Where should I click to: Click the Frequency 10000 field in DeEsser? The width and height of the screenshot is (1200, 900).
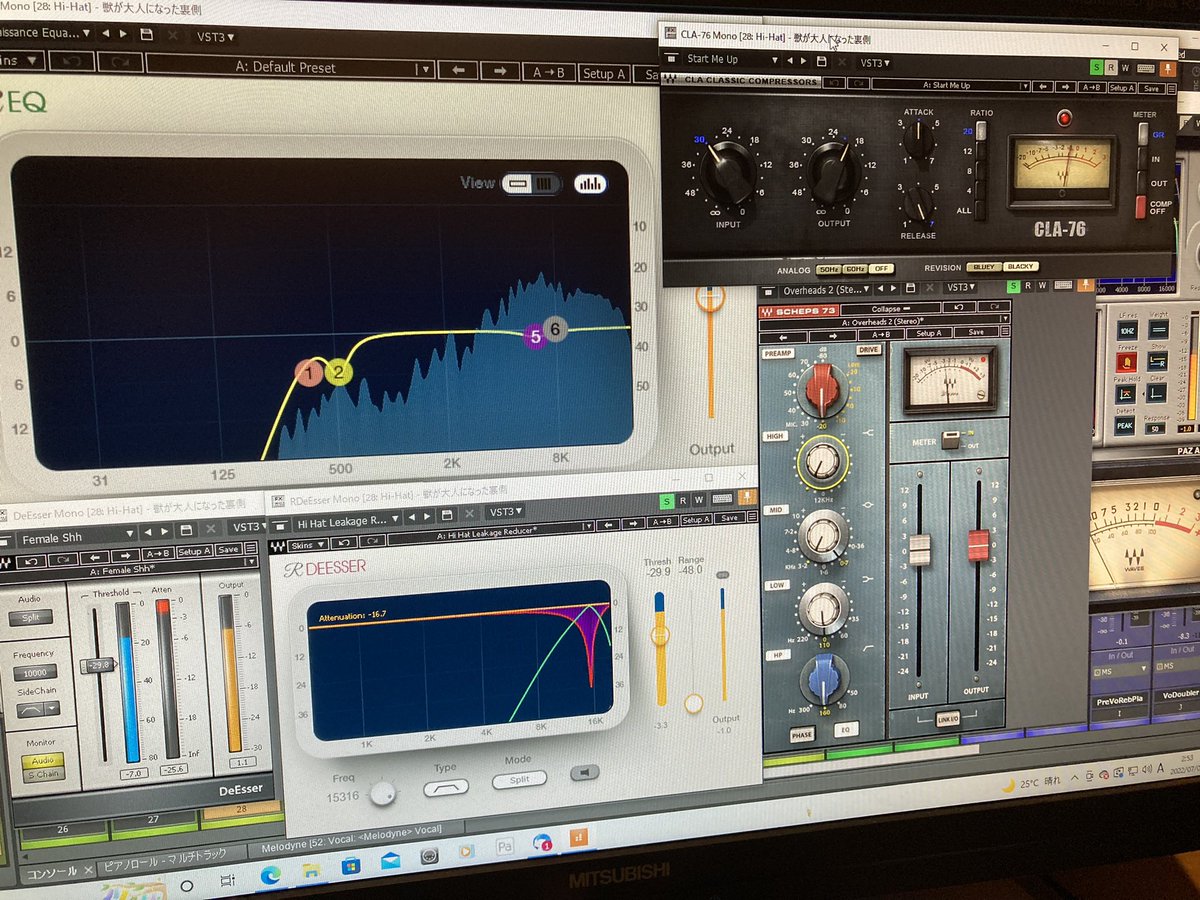pos(35,673)
